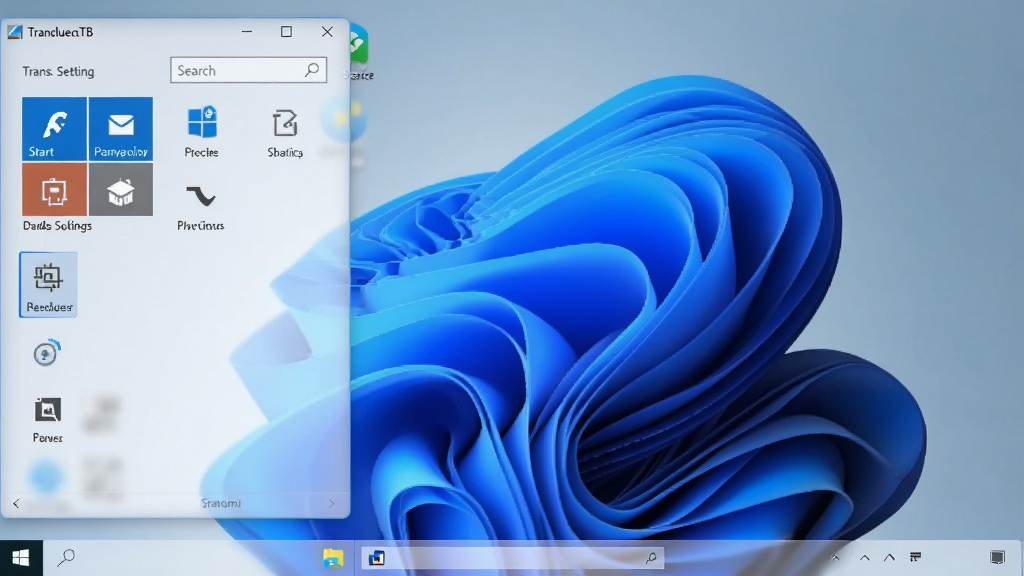Click the network tray icon
The image size is (1024, 576).
pyautogui.click(x=916, y=557)
